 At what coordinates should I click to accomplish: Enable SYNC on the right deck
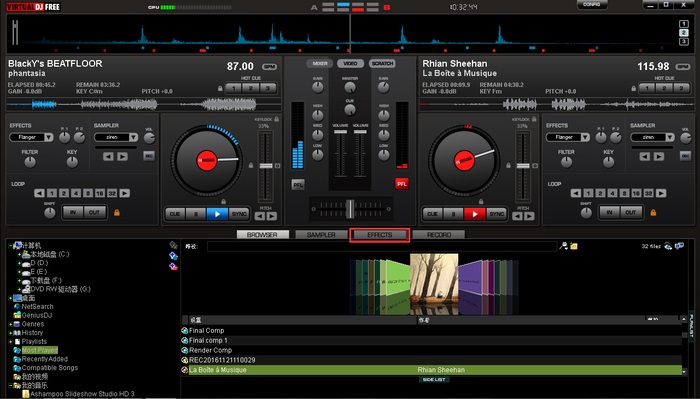click(x=496, y=214)
